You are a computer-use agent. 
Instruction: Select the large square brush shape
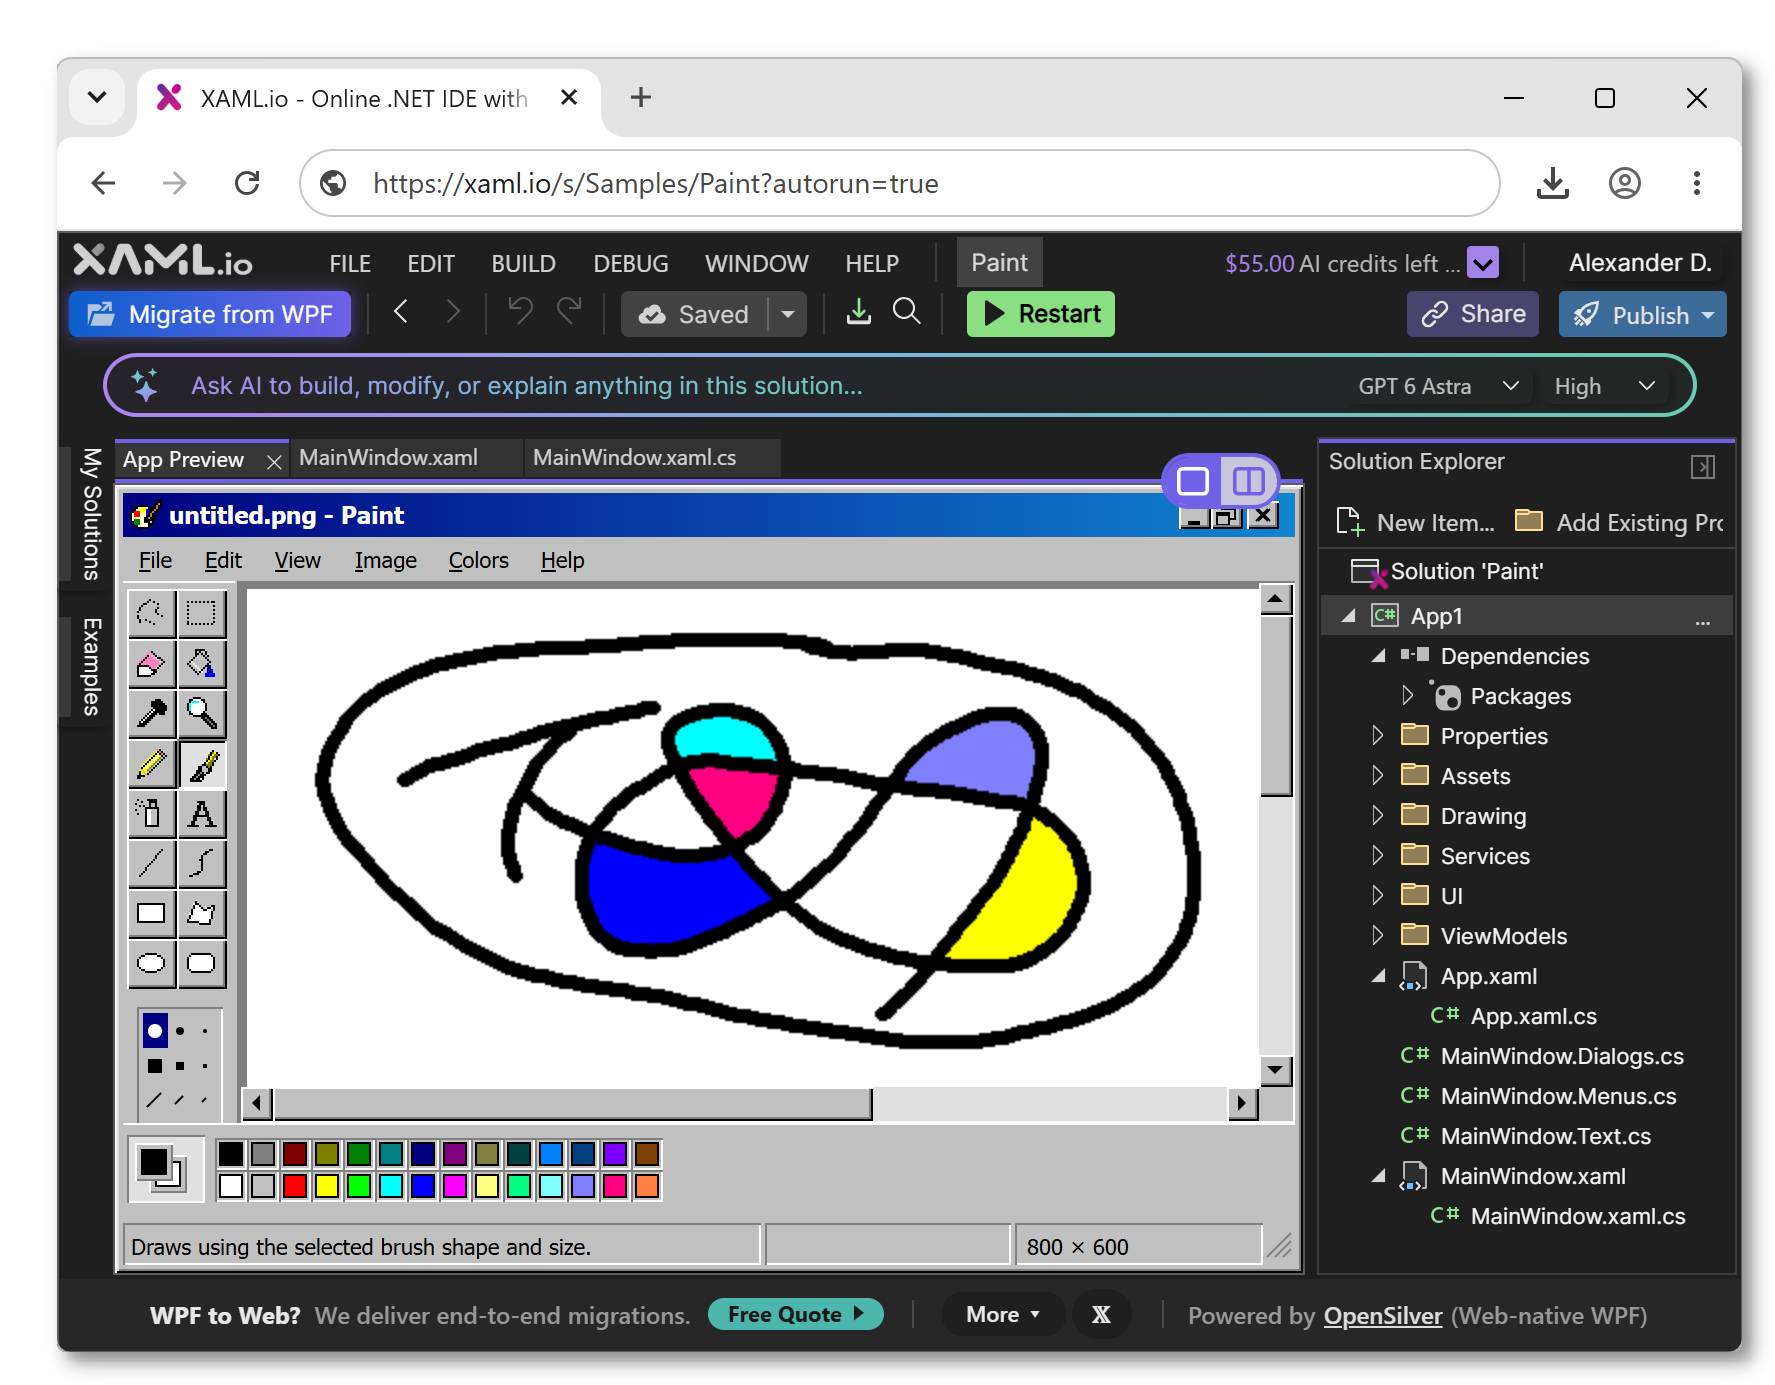[x=155, y=1066]
